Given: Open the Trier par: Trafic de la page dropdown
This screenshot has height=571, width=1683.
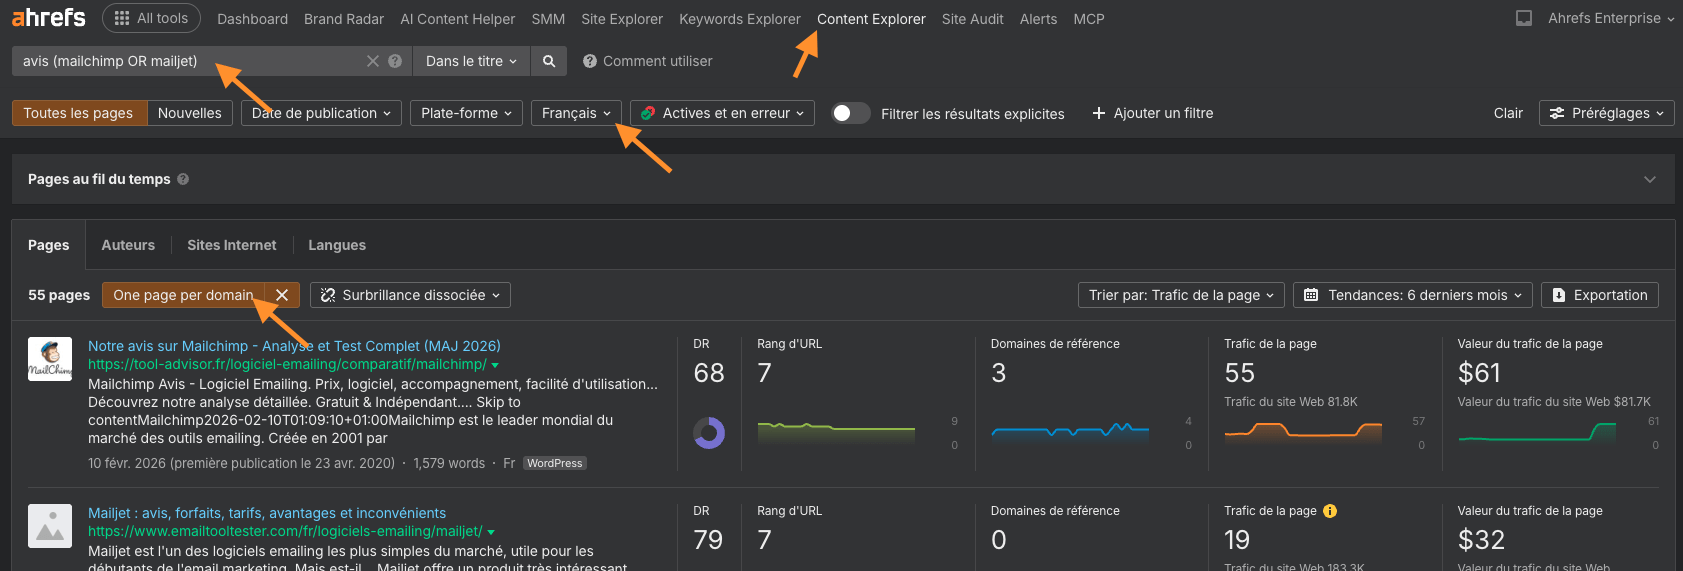Looking at the screenshot, I should point(1181,295).
